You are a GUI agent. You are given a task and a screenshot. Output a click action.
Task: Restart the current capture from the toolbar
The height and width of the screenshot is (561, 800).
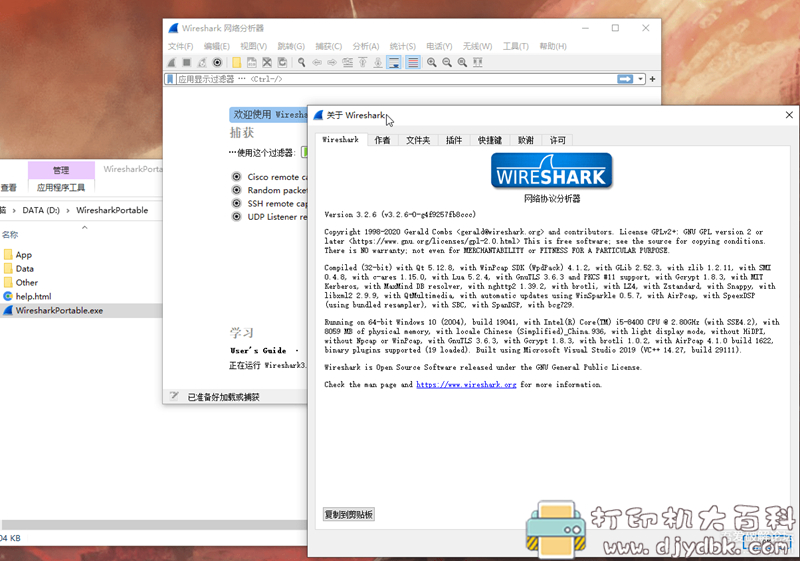coord(202,62)
